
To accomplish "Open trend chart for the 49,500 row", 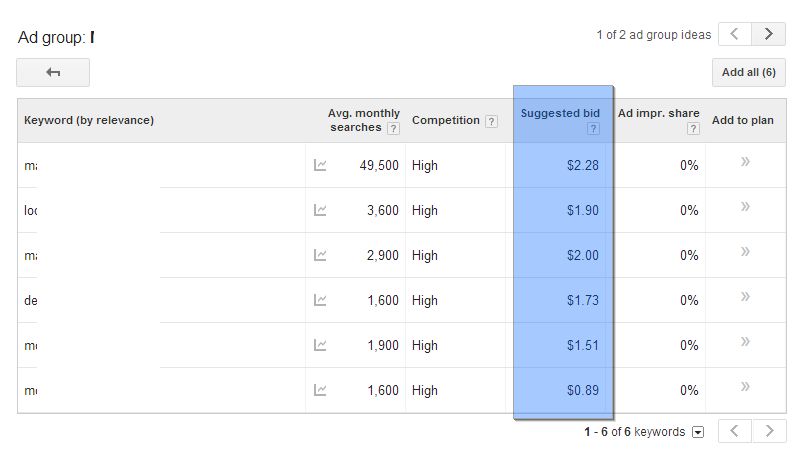I will [320, 165].
